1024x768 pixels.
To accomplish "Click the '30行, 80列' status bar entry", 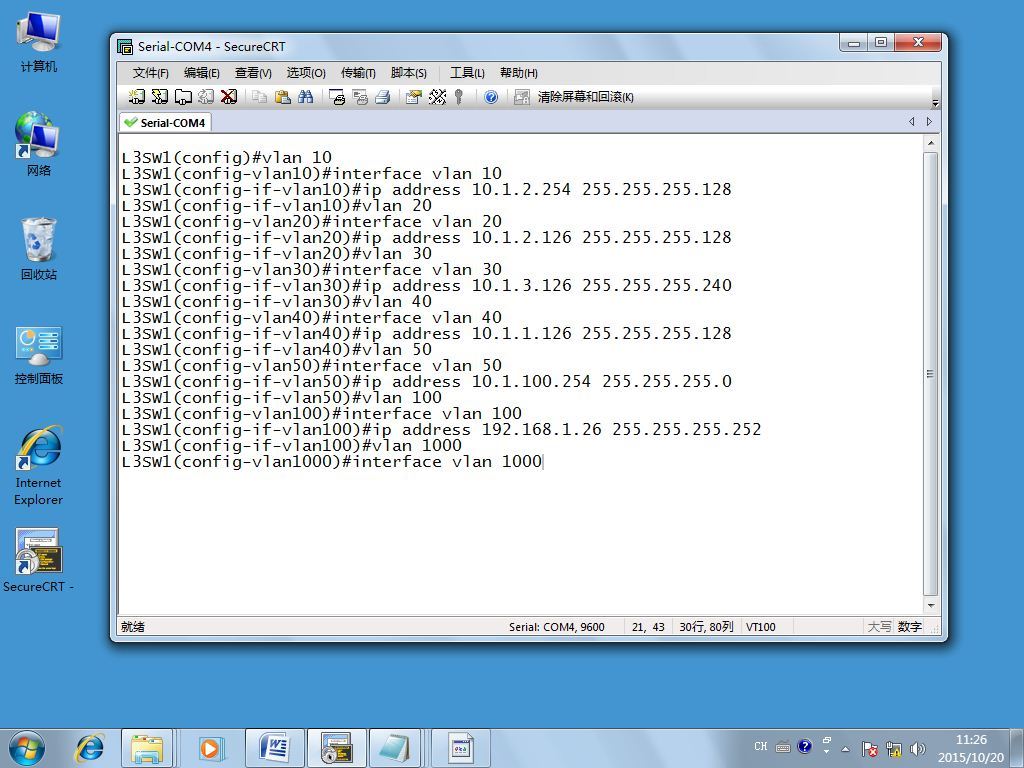I will pyautogui.click(x=706, y=627).
